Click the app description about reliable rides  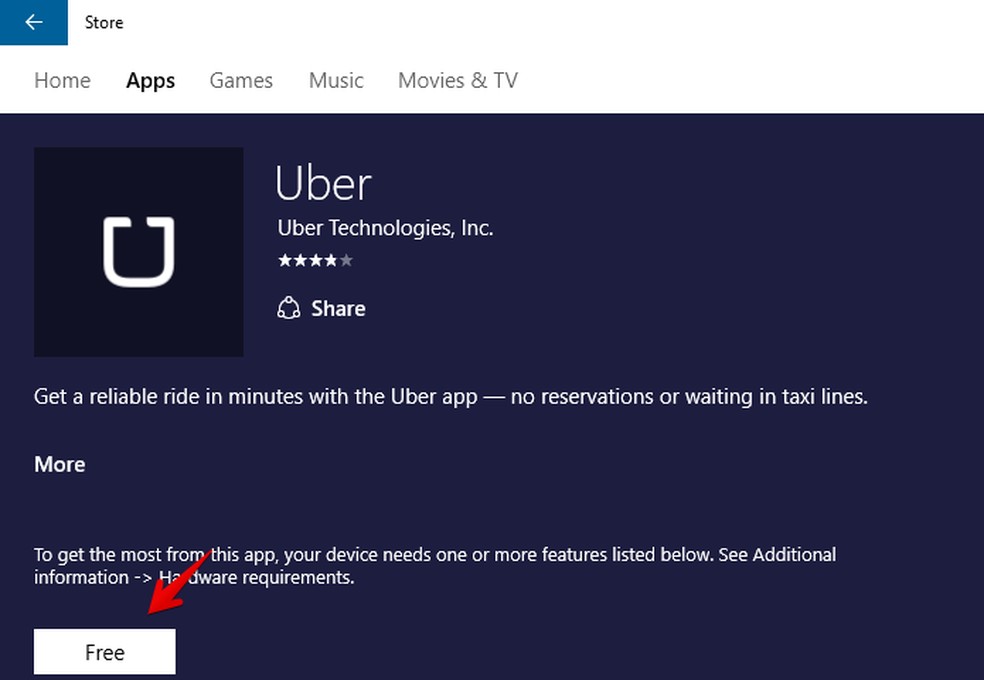click(x=452, y=396)
